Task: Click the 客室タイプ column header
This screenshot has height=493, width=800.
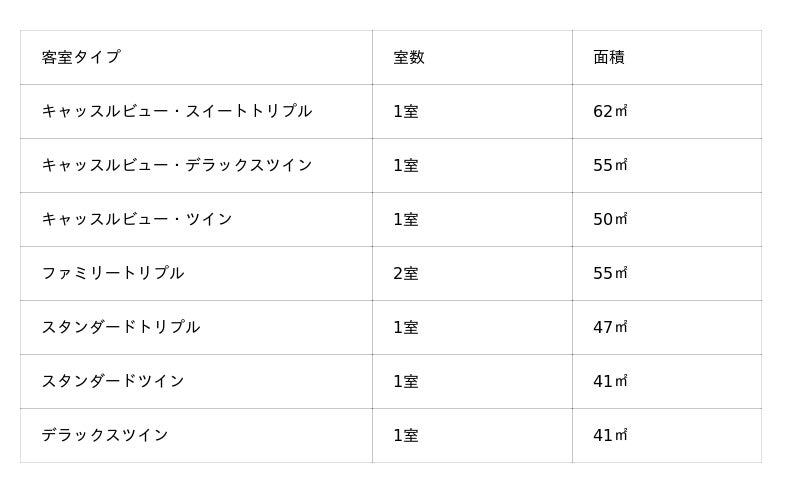Action: coord(81,57)
